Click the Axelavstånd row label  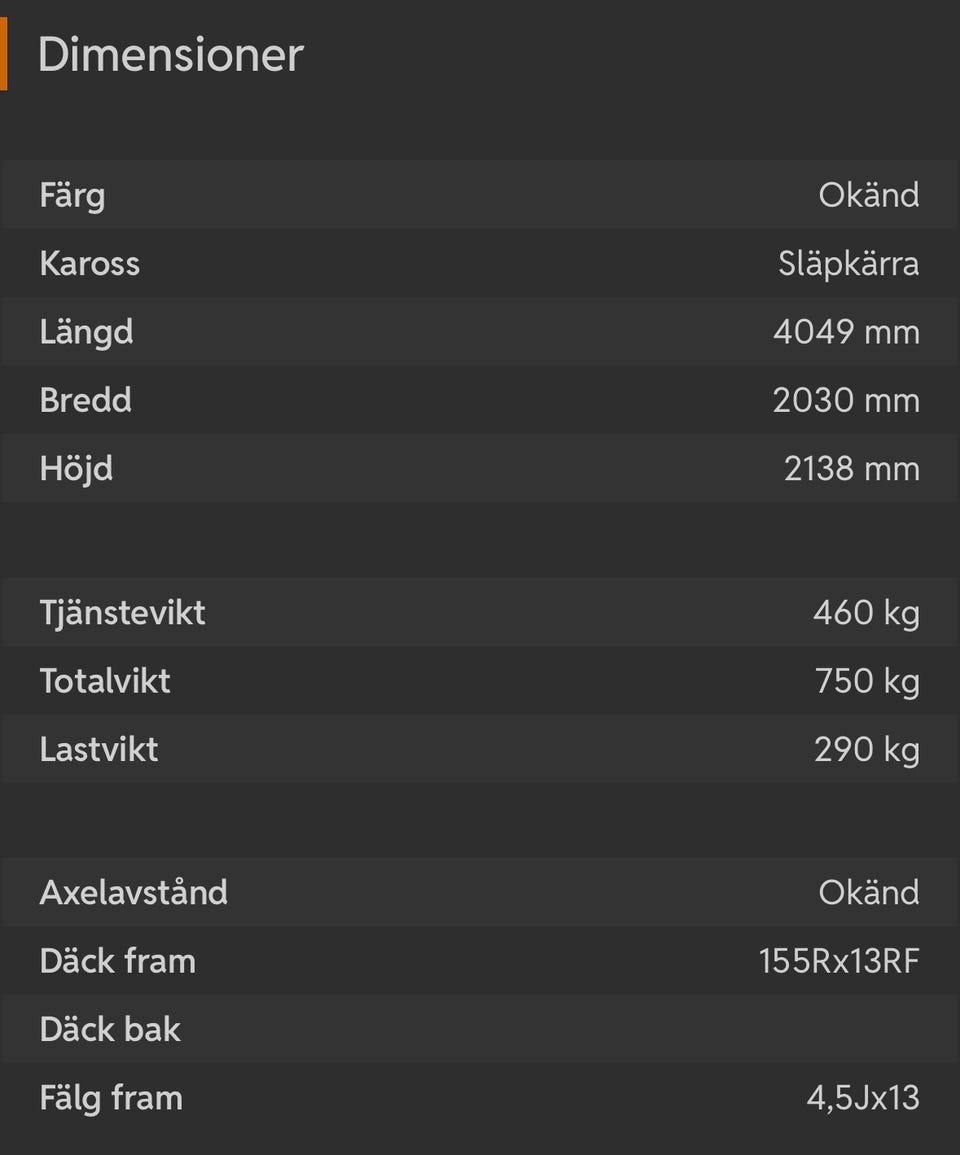tap(133, 892)
